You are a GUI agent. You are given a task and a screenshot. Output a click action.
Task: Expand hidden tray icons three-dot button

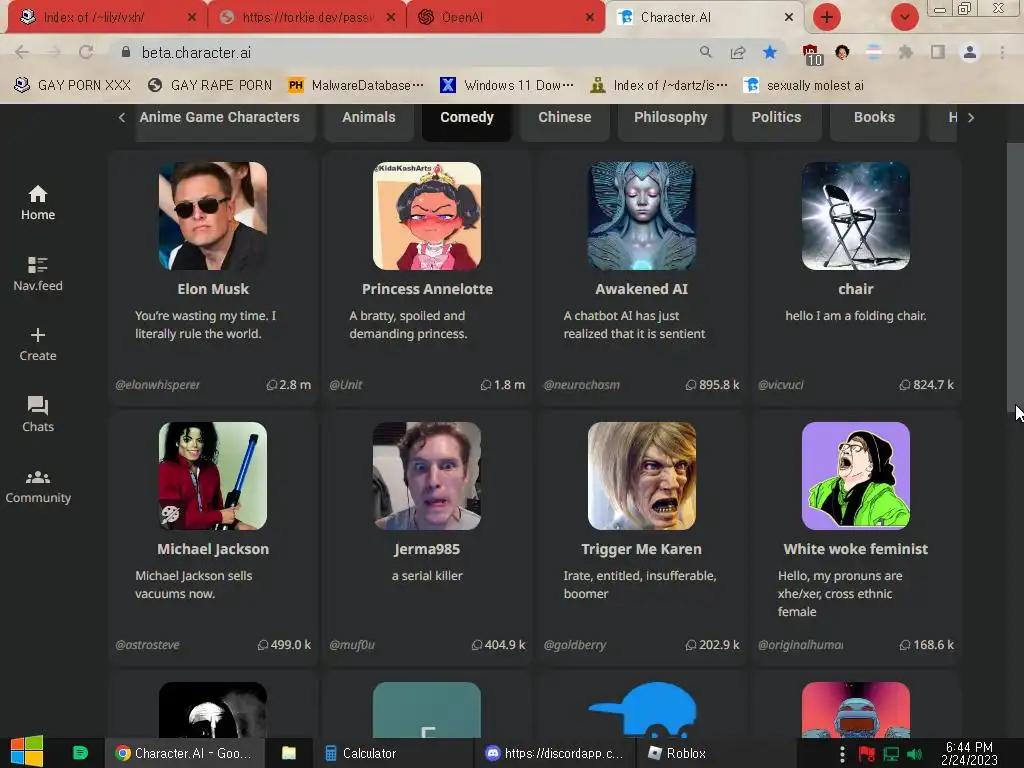pyautogui.click(x=842, y=753)
